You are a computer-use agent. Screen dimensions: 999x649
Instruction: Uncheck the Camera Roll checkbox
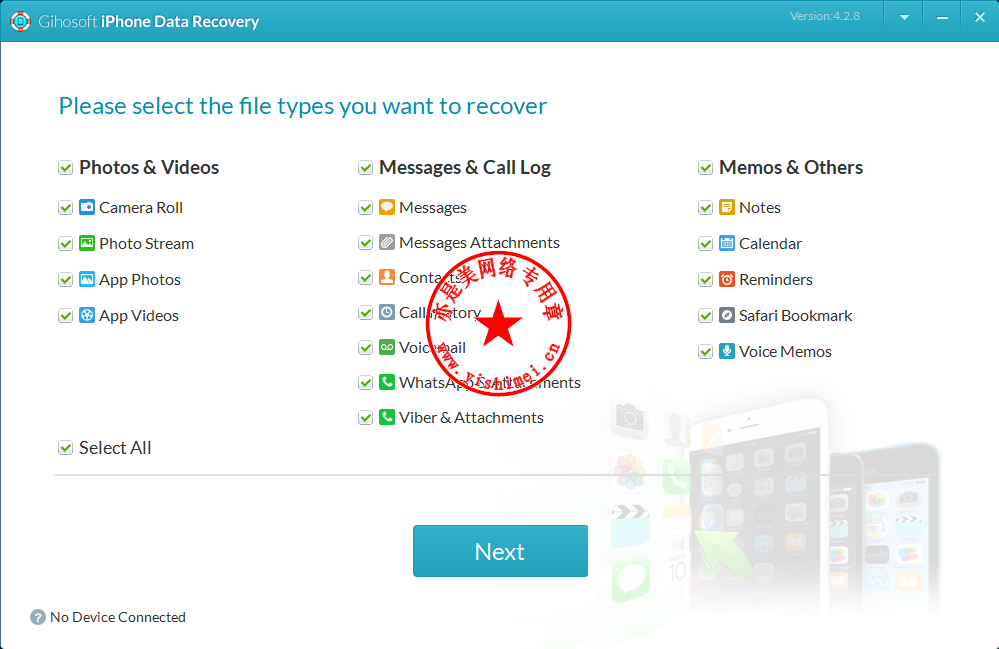[x=66, y=208]
